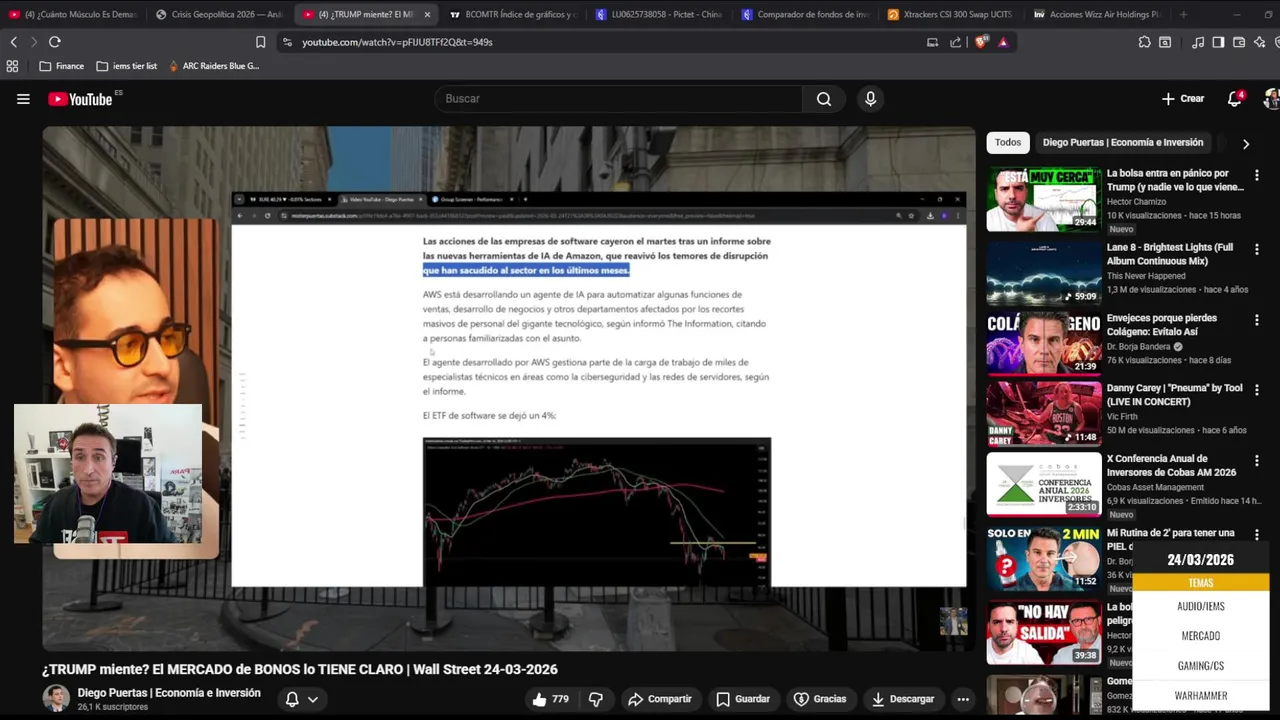Switch to '¿Cuánto Músculo Es Demas' tab
The width and height of the screenshot is (1280, 720).
(x=72, y=14)
